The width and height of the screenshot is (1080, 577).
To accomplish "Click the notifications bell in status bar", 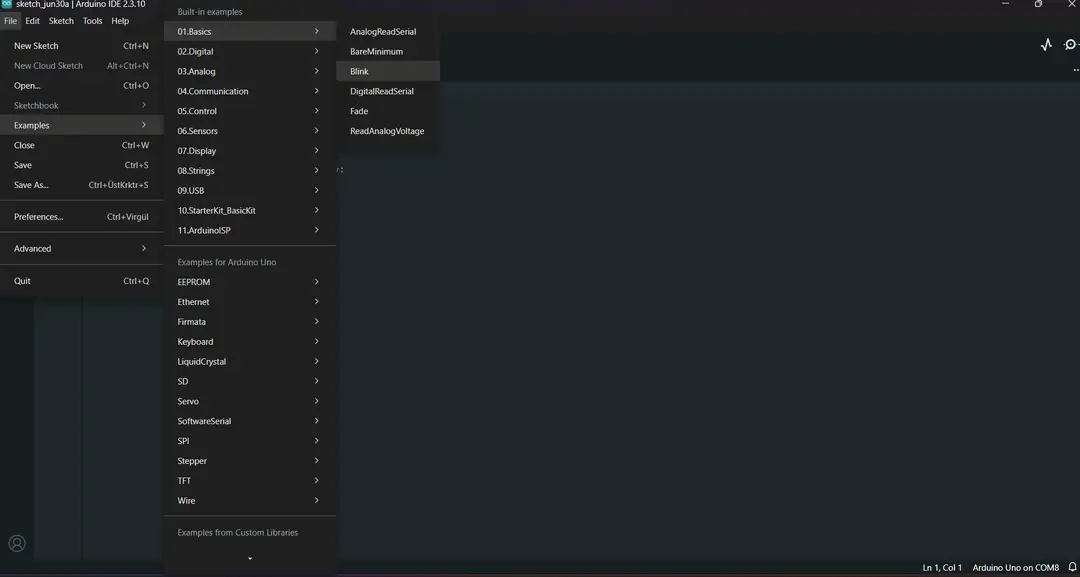I will (1072, 567).
